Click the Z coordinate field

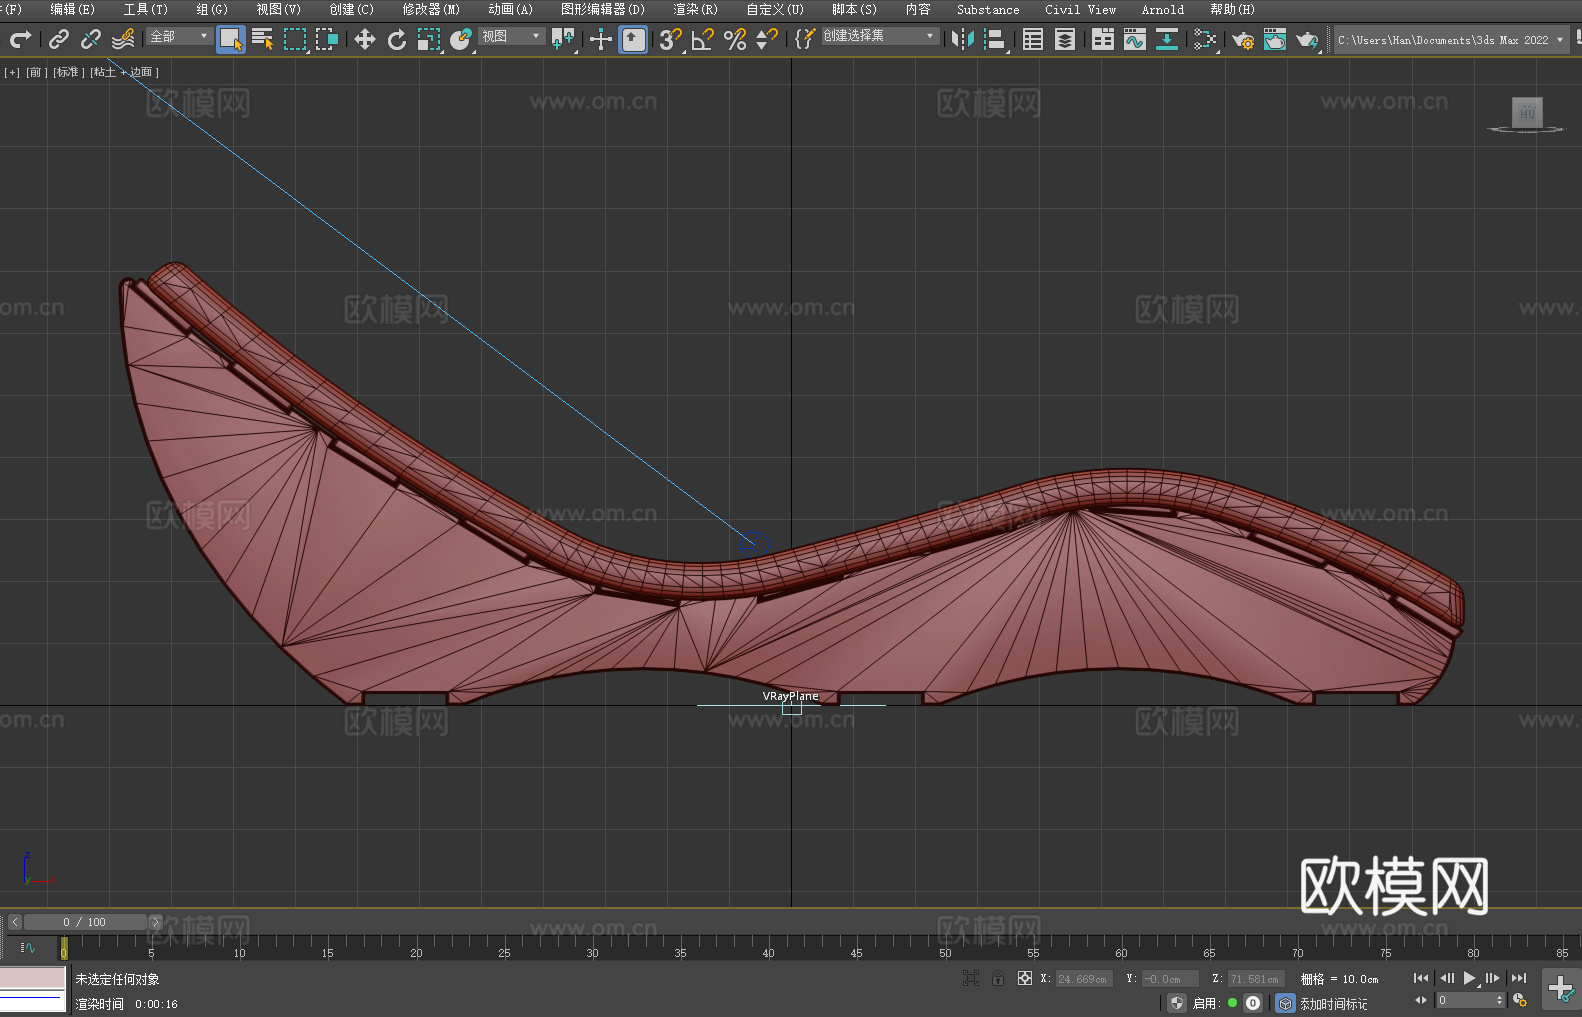click(1256, 979)
